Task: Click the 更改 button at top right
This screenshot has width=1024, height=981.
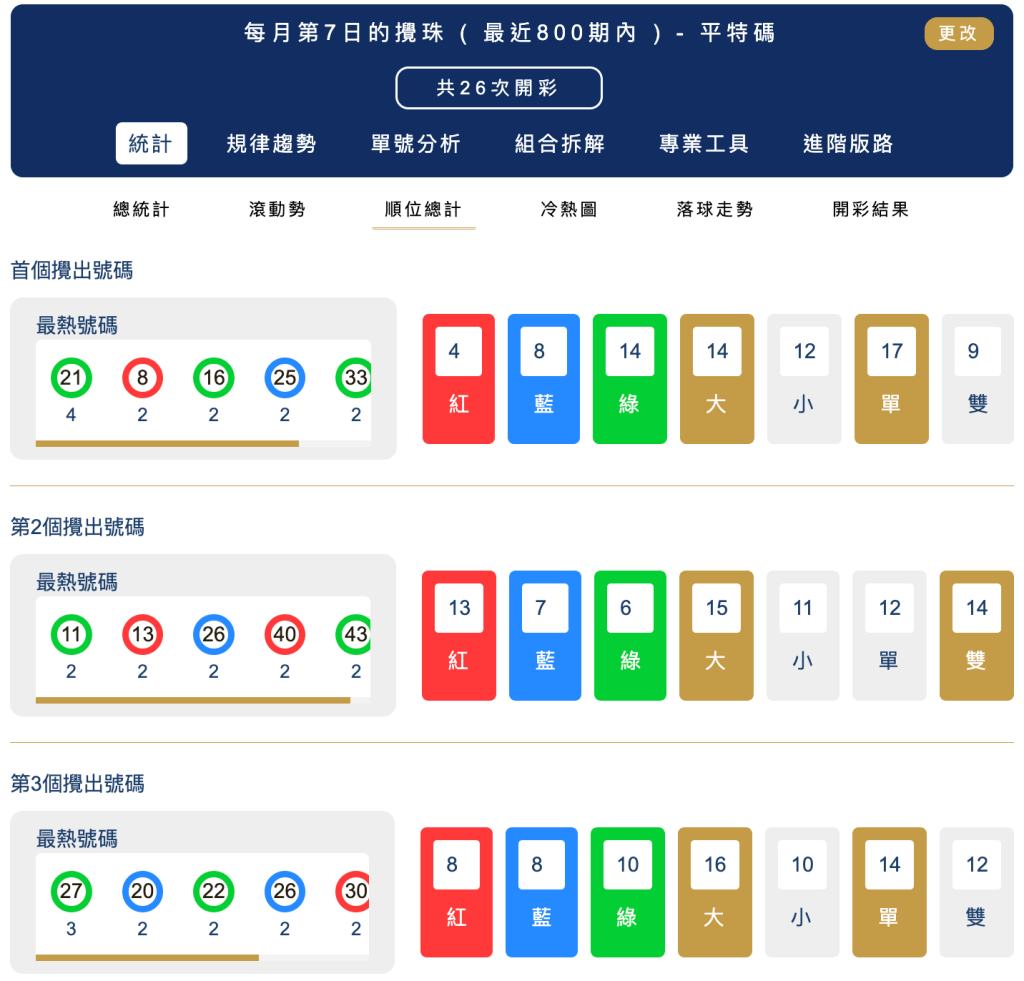Action: tap(958, 33)
